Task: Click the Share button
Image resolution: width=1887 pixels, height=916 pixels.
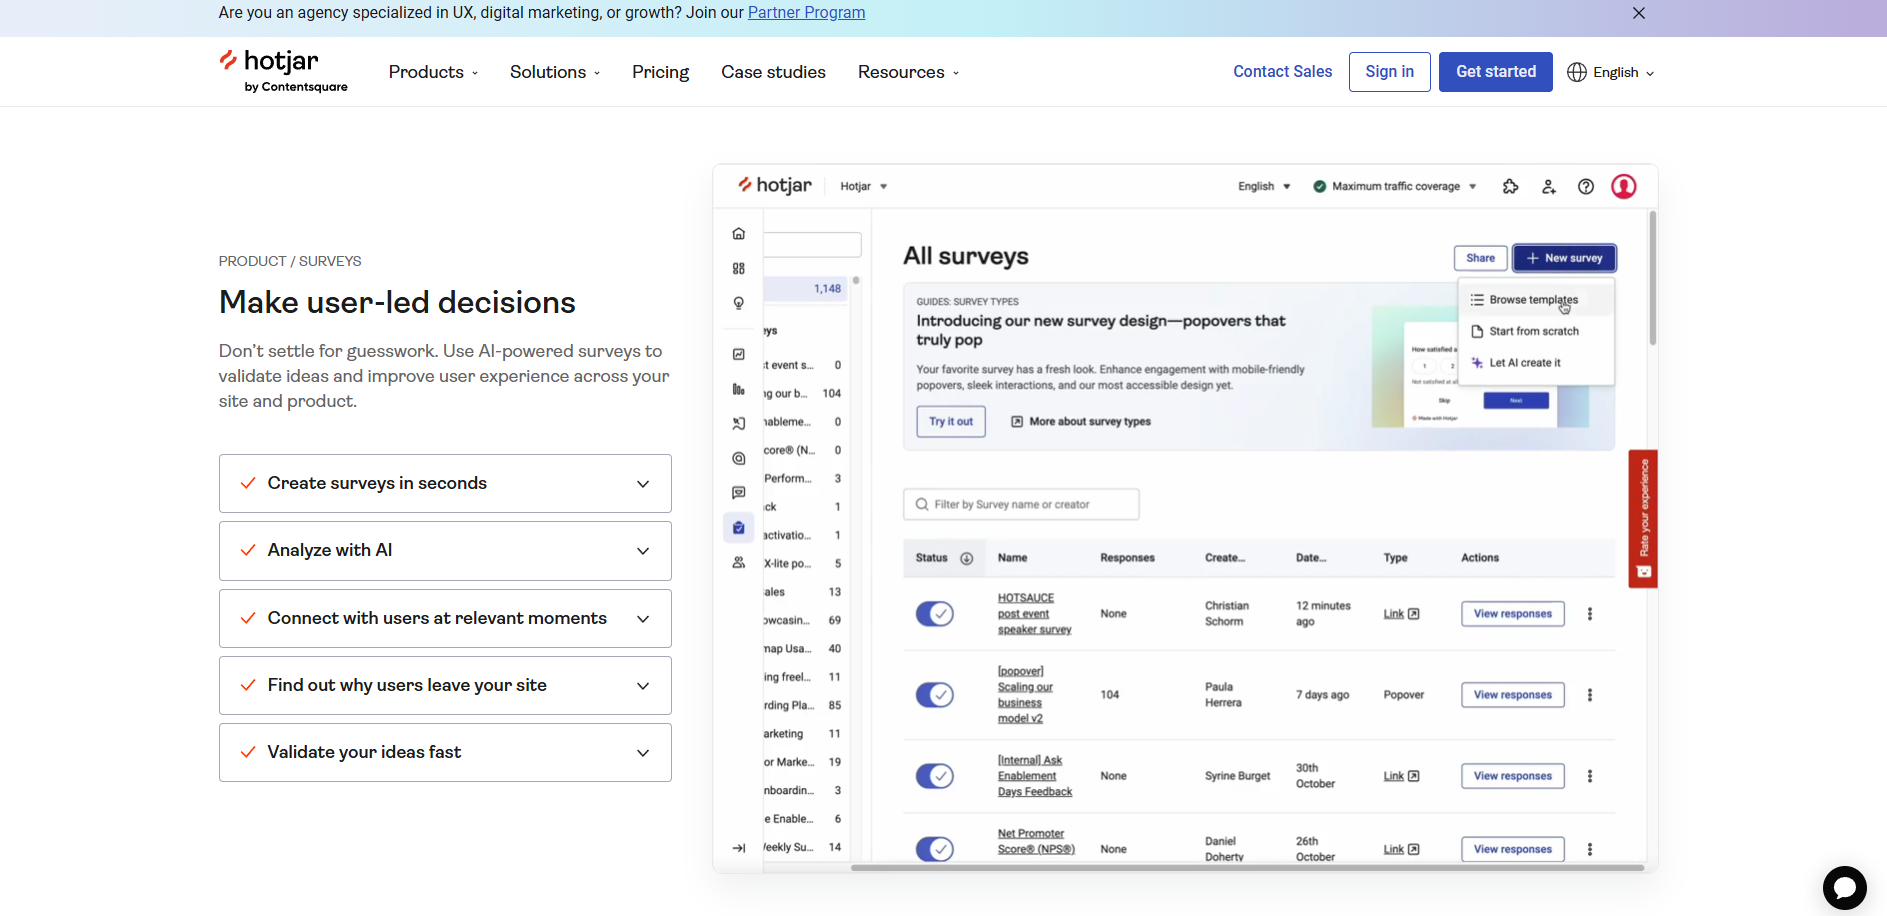Action: pyautogui.click(x=1480, y=258)
